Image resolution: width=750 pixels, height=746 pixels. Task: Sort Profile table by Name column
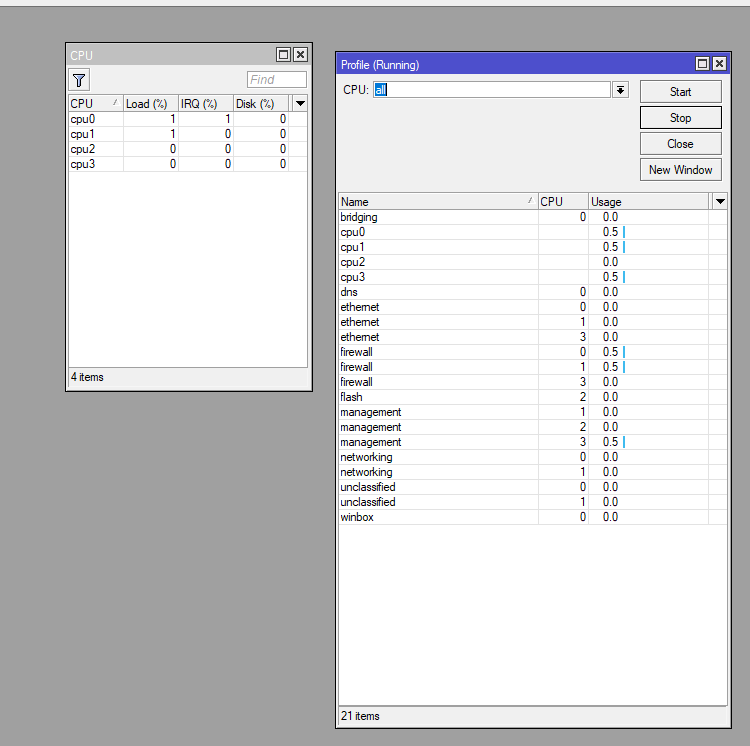(x=438, y=202)
